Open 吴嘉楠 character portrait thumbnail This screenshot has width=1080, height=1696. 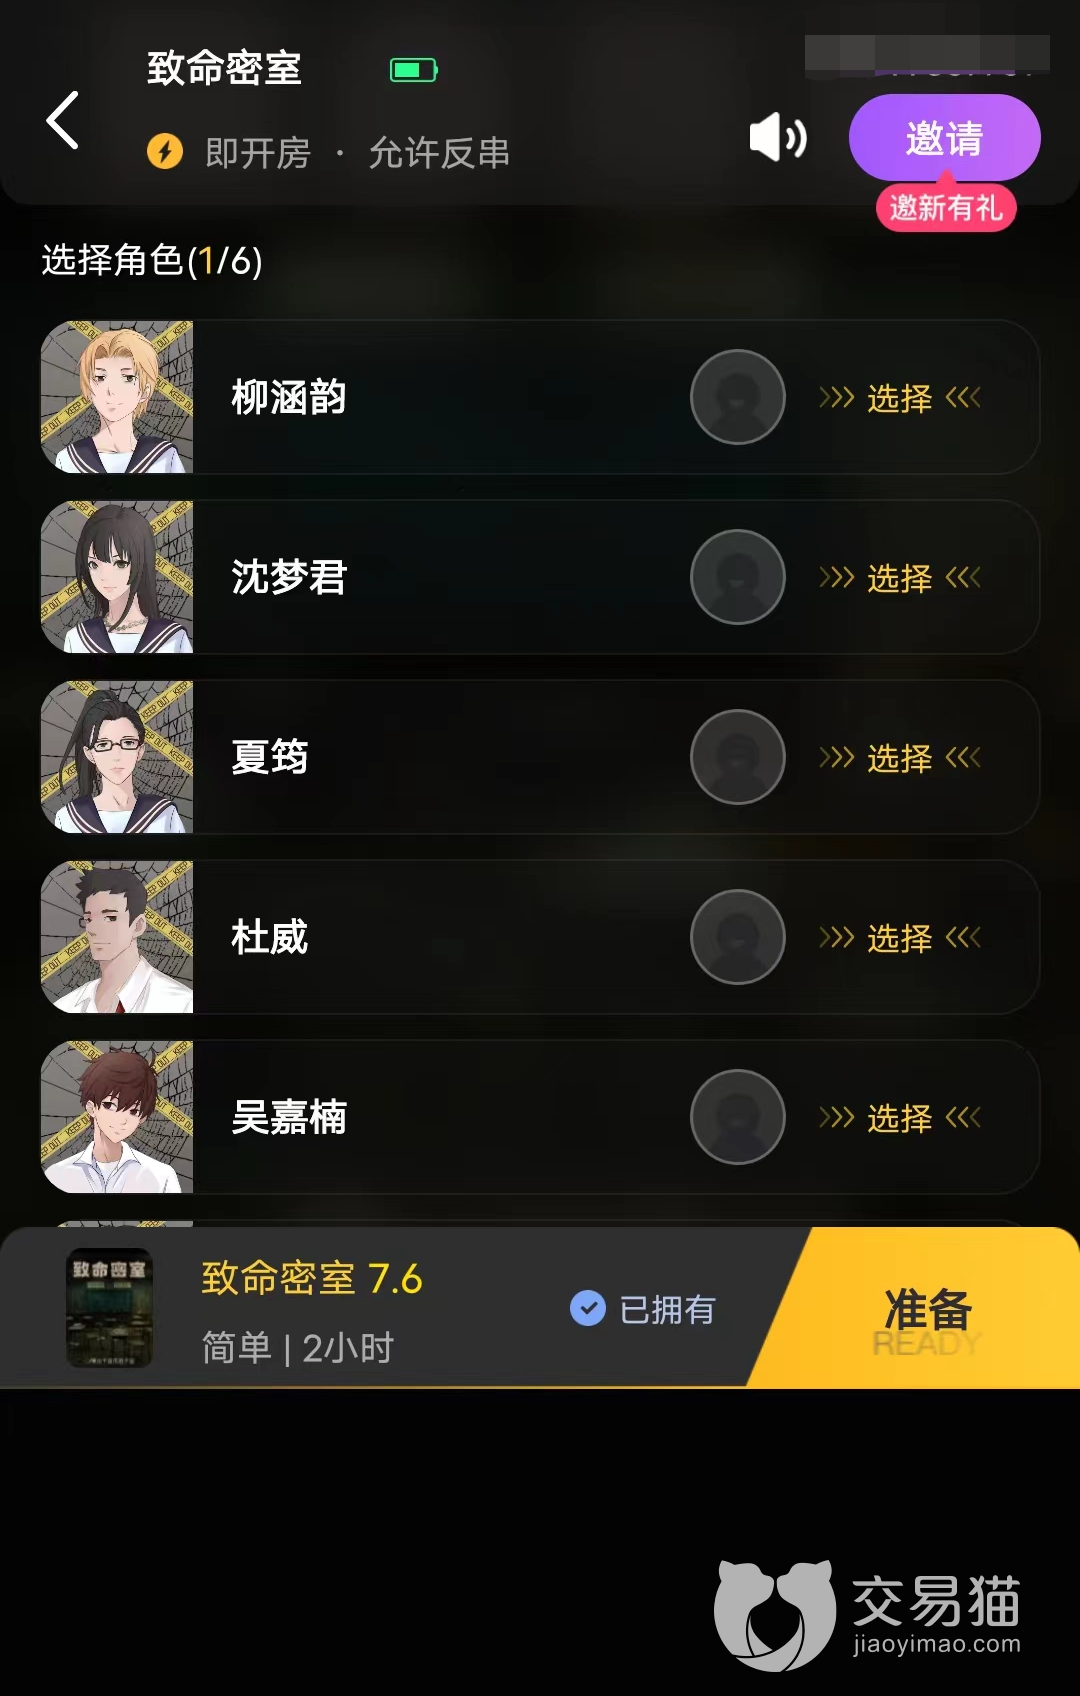click(x=117, y=1117)
